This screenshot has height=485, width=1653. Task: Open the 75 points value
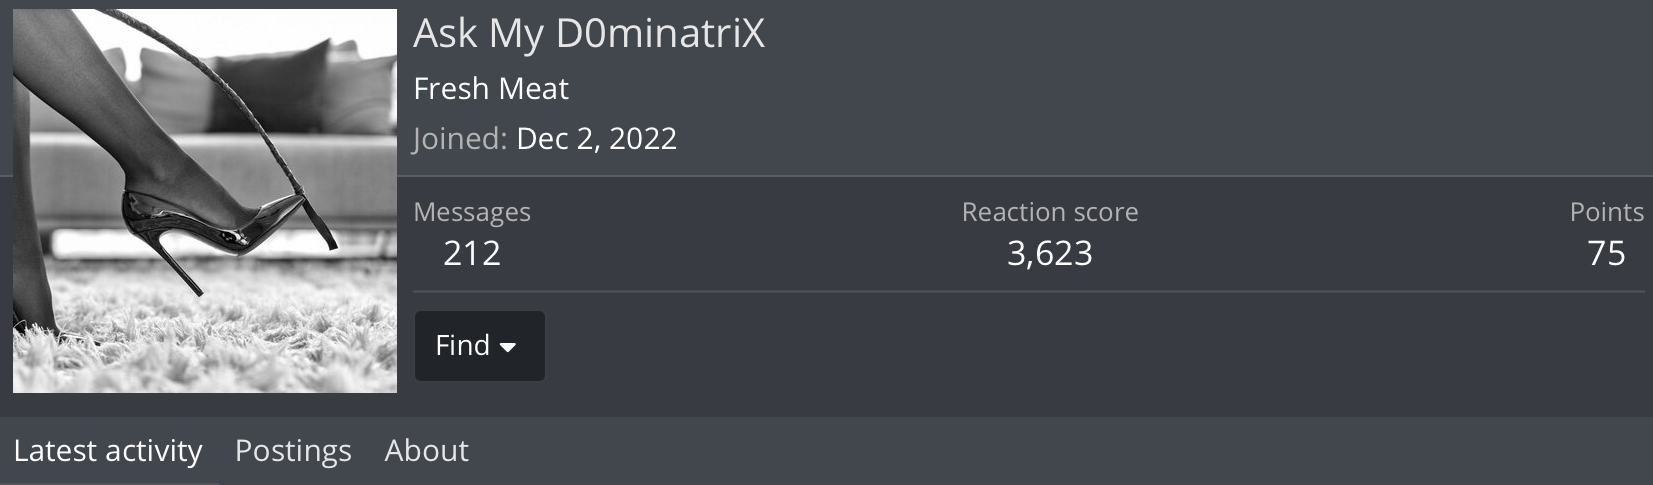click(x=1606, y=253)
